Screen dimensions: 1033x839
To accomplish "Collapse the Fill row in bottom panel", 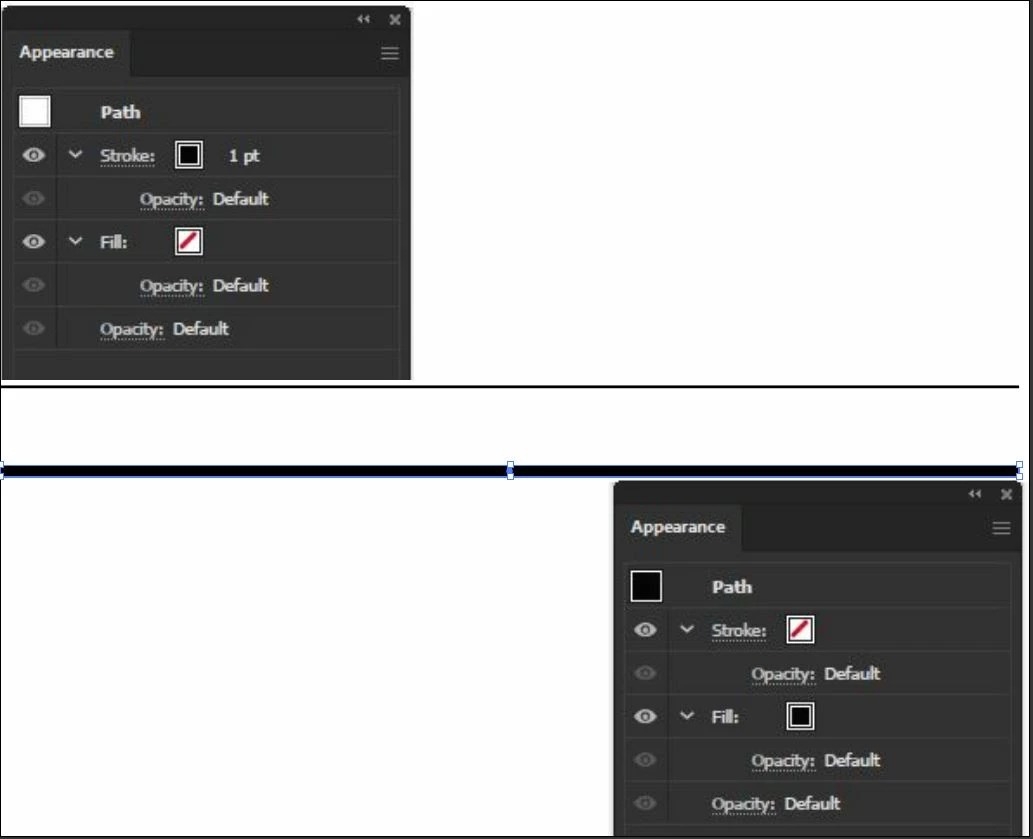I will coord(687,716).
